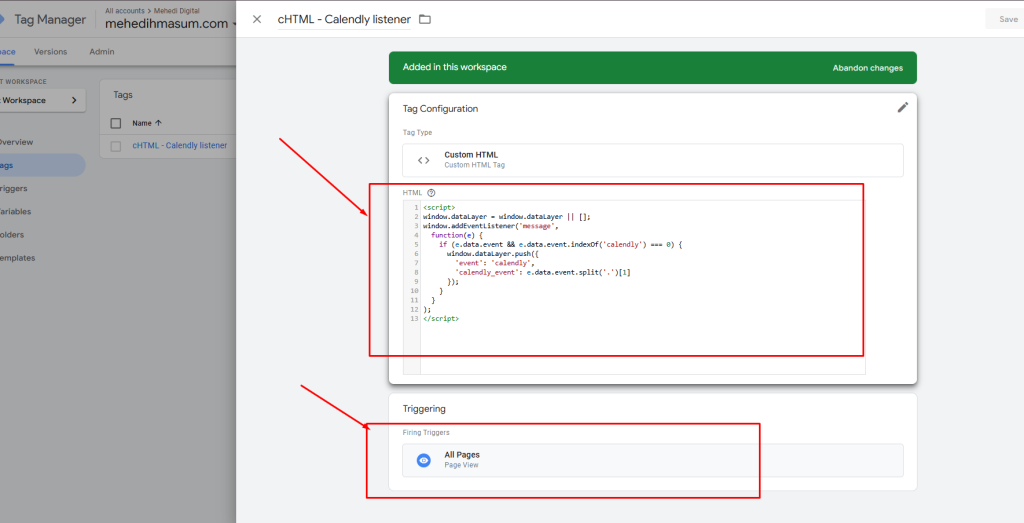Select the All Pages trigger eye icon
Viewport: 1024px width, 523px height.
pyautogui.click(x=424, y=460)
